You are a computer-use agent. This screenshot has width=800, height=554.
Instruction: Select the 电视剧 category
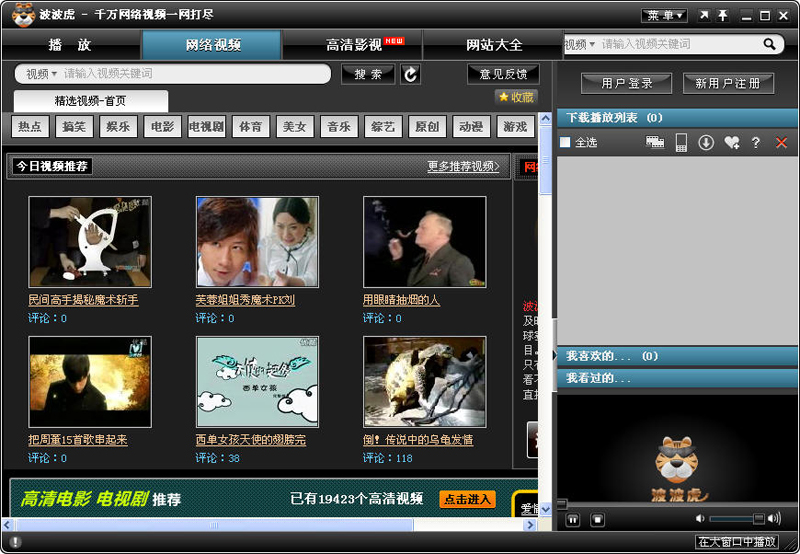(207, 127)
